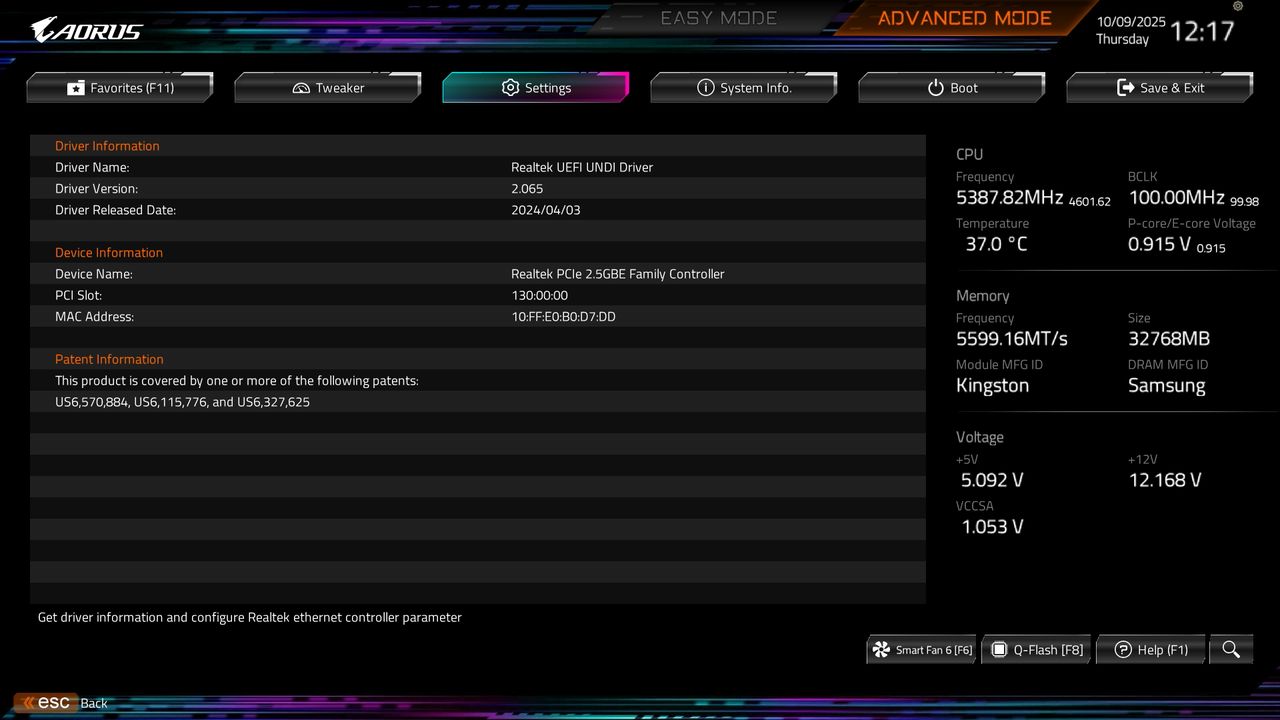This screenshot has height=720, width=1280.
Task: Click the AORUS logo
Action: tap(85, 29)
